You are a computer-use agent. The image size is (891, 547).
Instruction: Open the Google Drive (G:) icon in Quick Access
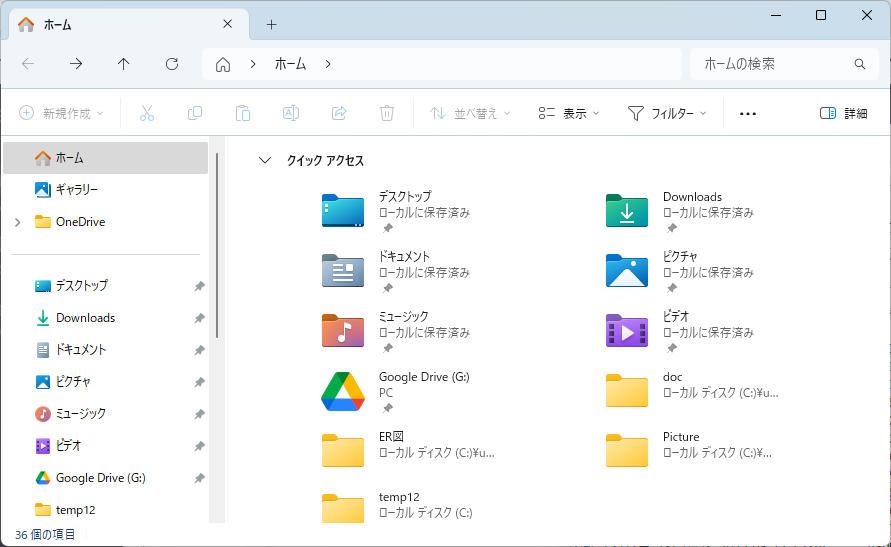(x=343, y=391)
